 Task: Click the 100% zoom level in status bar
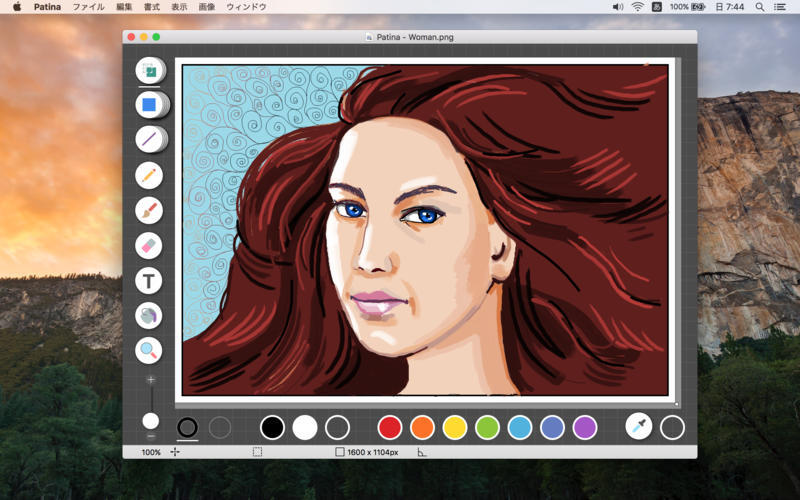pyautogui.click(x=151, y=452)
